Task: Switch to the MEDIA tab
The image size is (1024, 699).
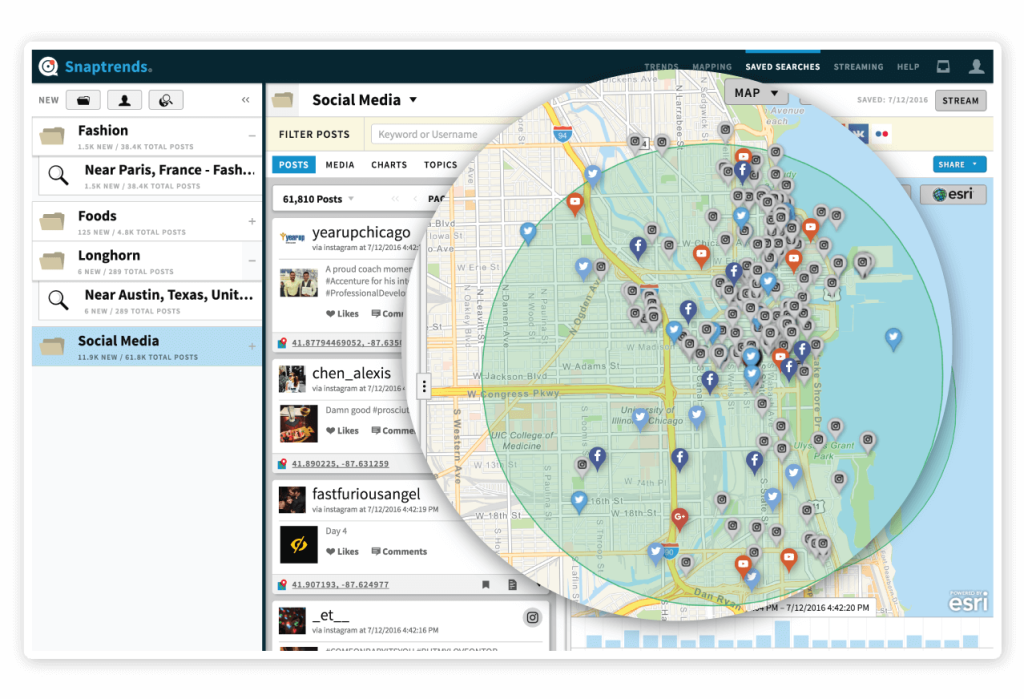Action: pos(342,164)
